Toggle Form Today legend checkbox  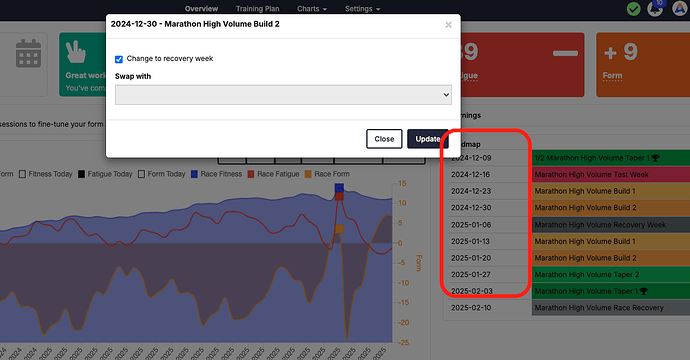[141, 174]
